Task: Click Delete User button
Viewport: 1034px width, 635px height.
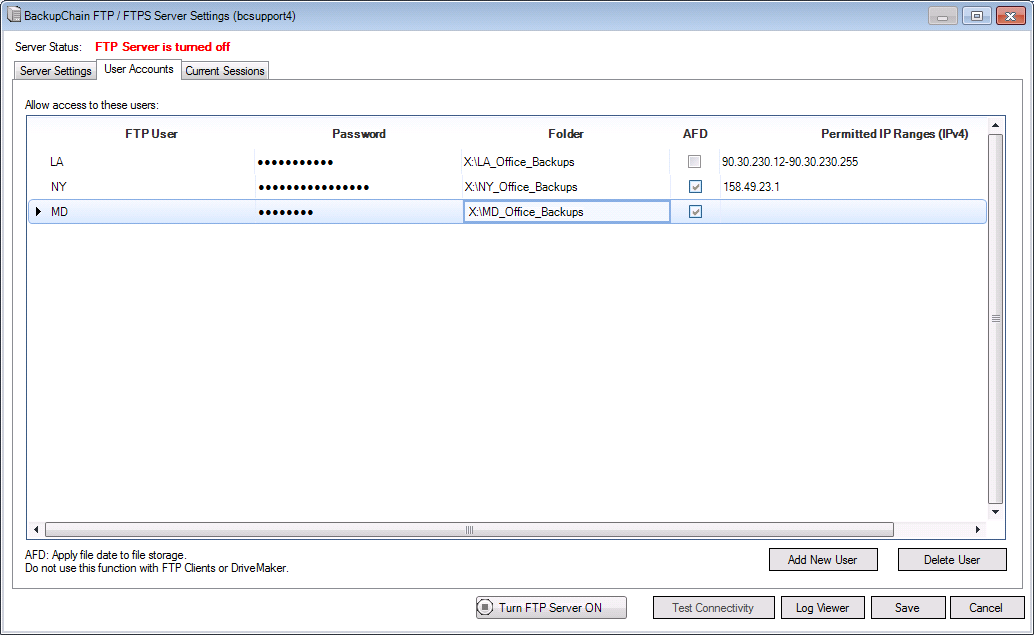Action: 952,560
